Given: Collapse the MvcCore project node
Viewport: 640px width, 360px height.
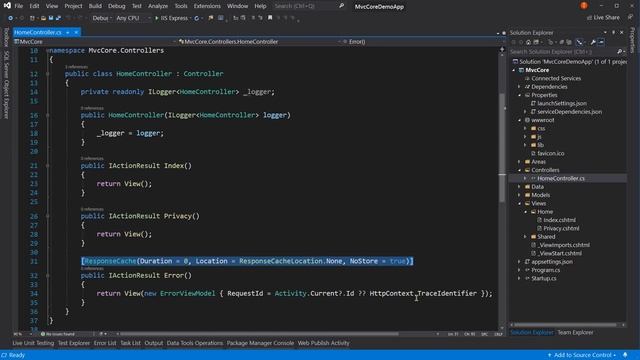Looking at the screenshot, I should 514,70.
